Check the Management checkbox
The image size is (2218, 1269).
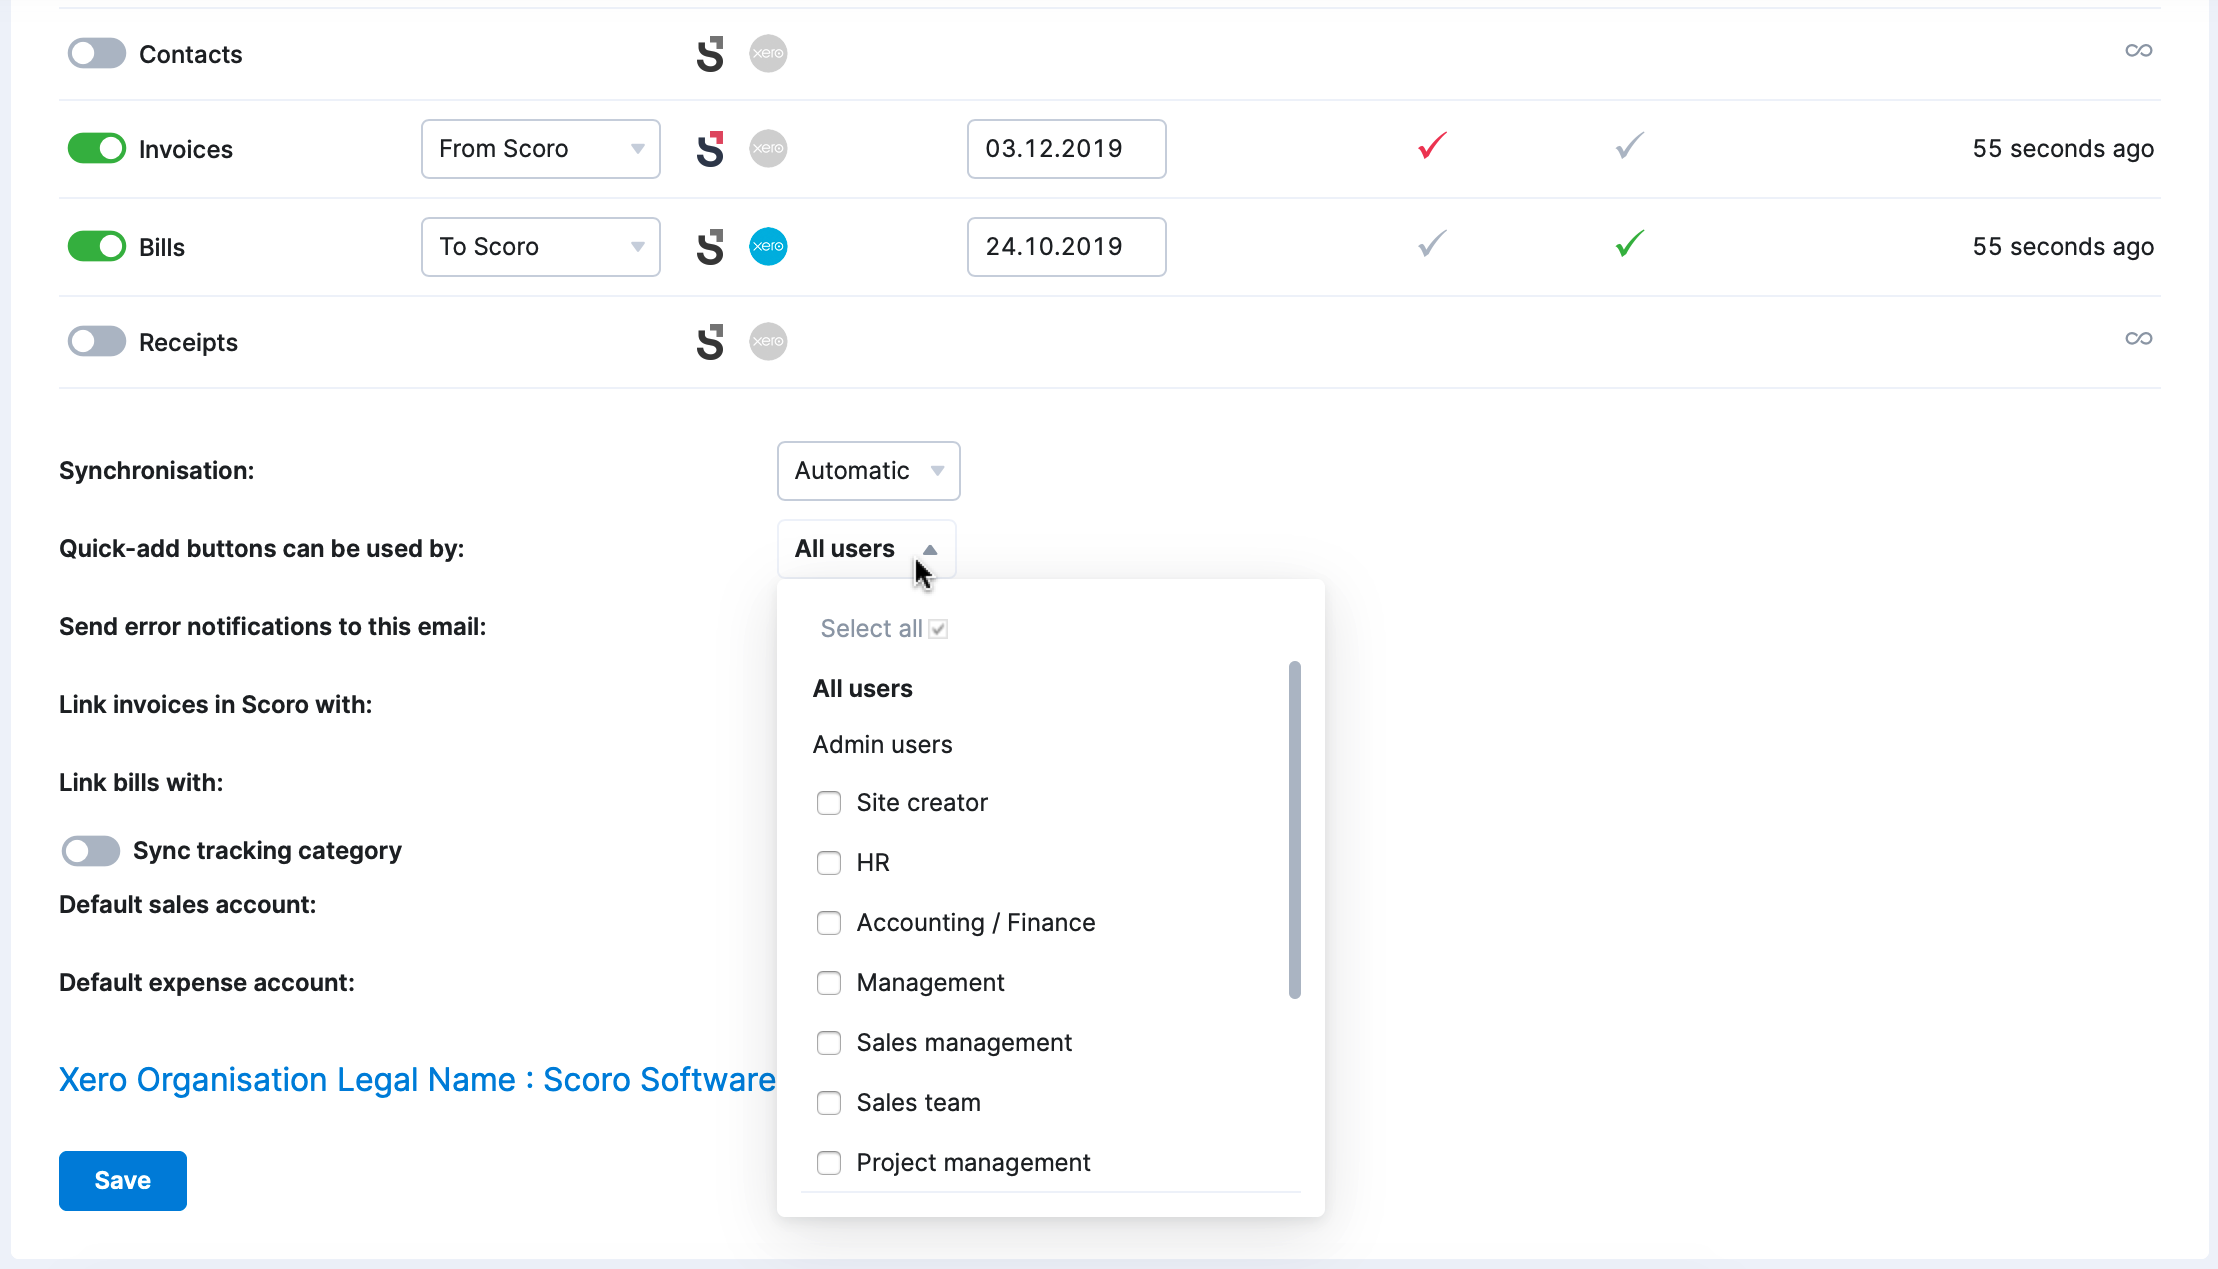click(829, 983)
